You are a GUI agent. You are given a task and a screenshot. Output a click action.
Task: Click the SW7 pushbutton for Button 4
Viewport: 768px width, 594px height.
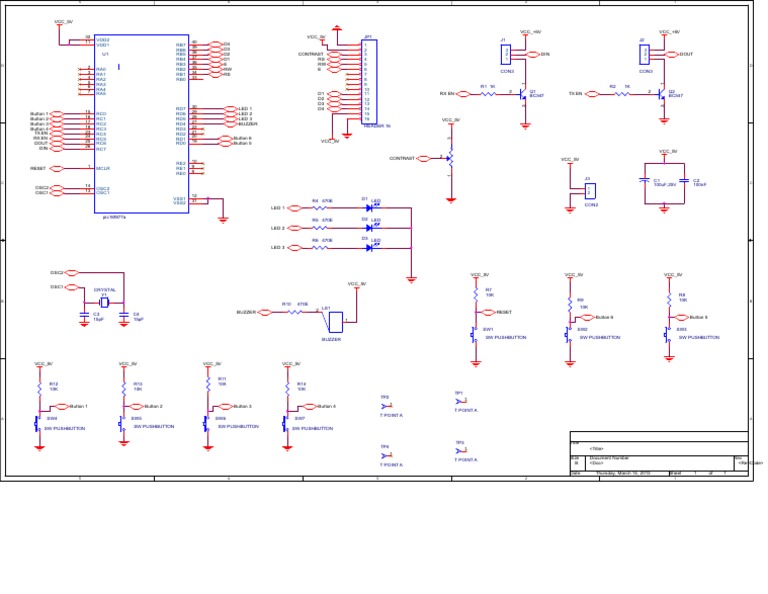coord(286,424)
